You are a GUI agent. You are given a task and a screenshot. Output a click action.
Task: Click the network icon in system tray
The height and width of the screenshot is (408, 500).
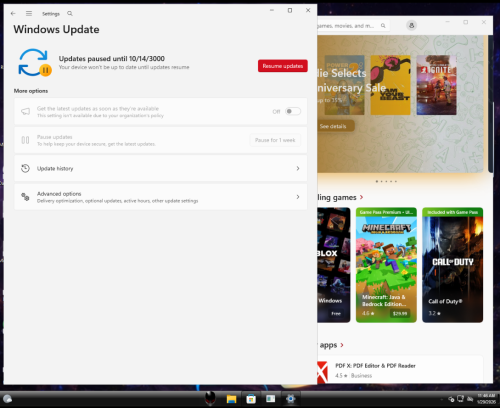point(461,399)
